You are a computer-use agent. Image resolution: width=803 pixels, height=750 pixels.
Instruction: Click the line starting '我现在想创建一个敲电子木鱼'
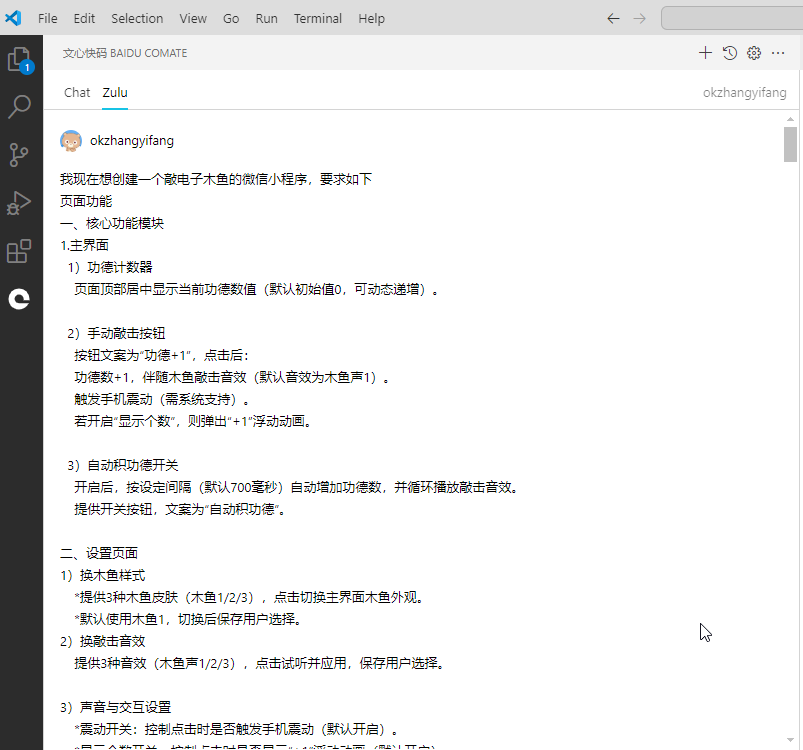pyautogui.click(x=216, y=179)
